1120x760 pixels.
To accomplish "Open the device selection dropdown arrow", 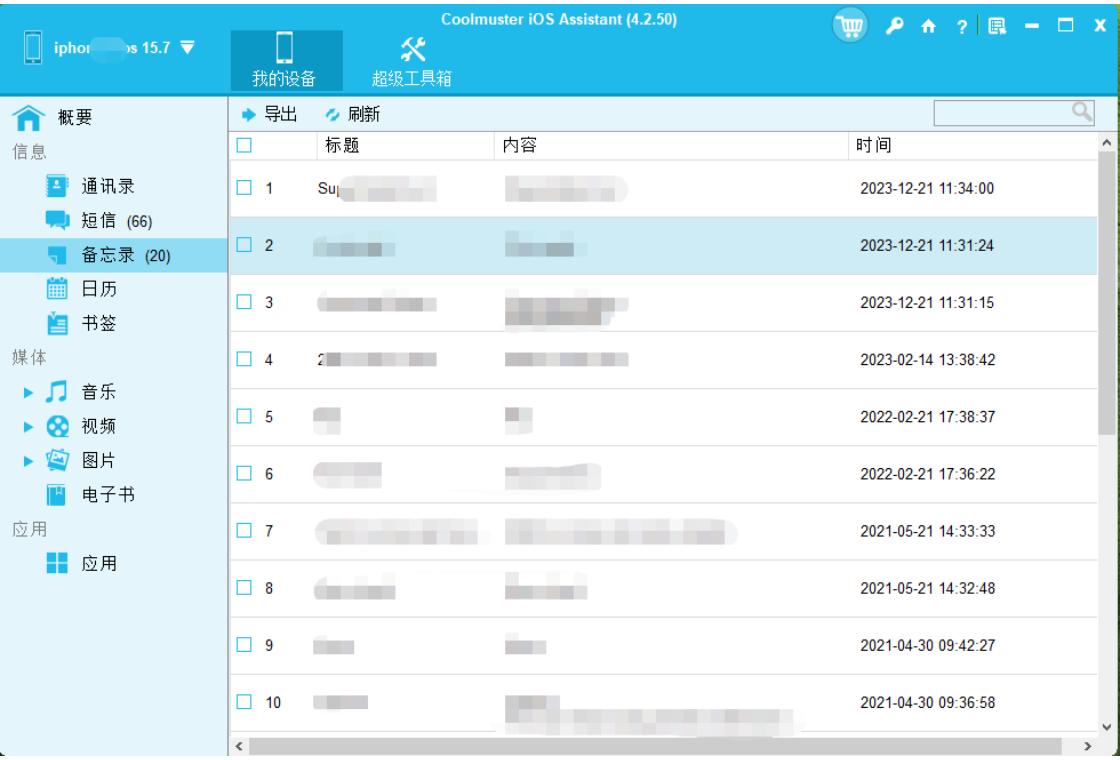I will coord(187,48).
